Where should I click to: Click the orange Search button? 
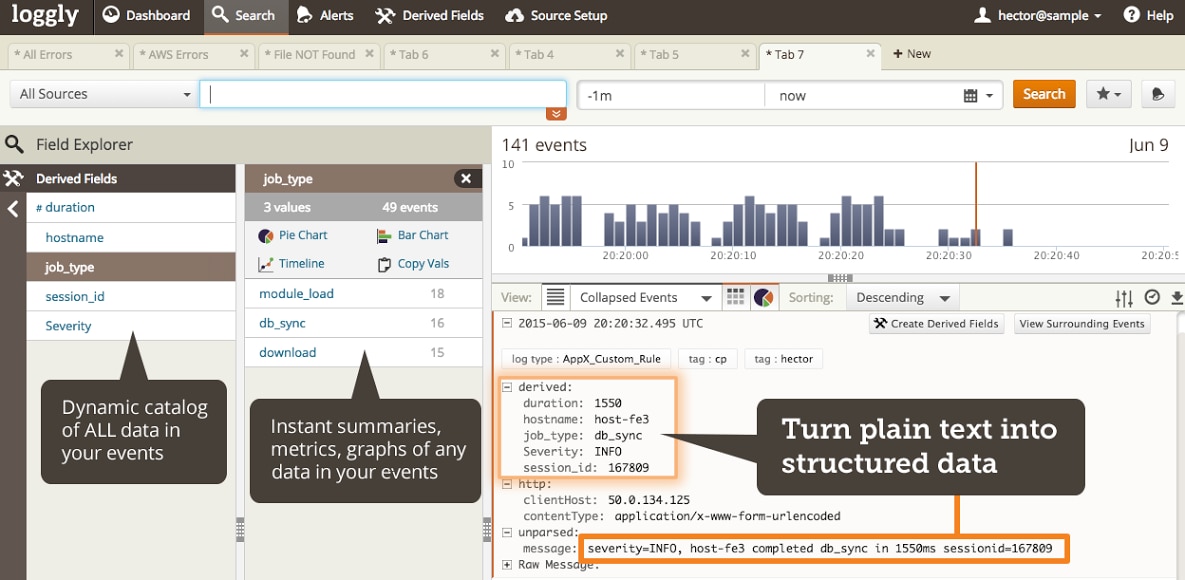[x=1043, y=94]
